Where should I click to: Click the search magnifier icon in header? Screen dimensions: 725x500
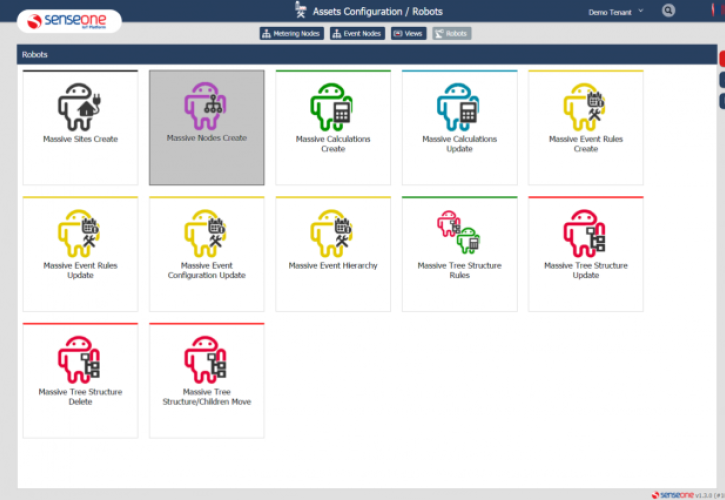point(668,10)
